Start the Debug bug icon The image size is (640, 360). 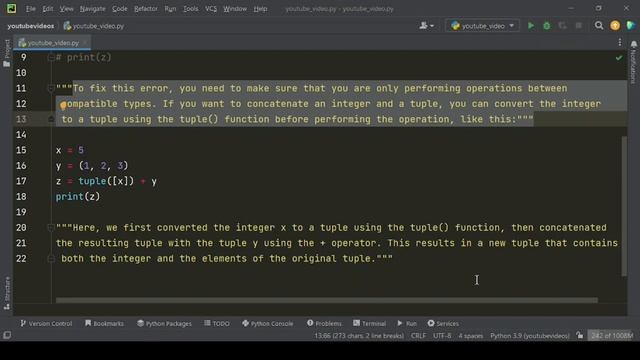(547, 26)
